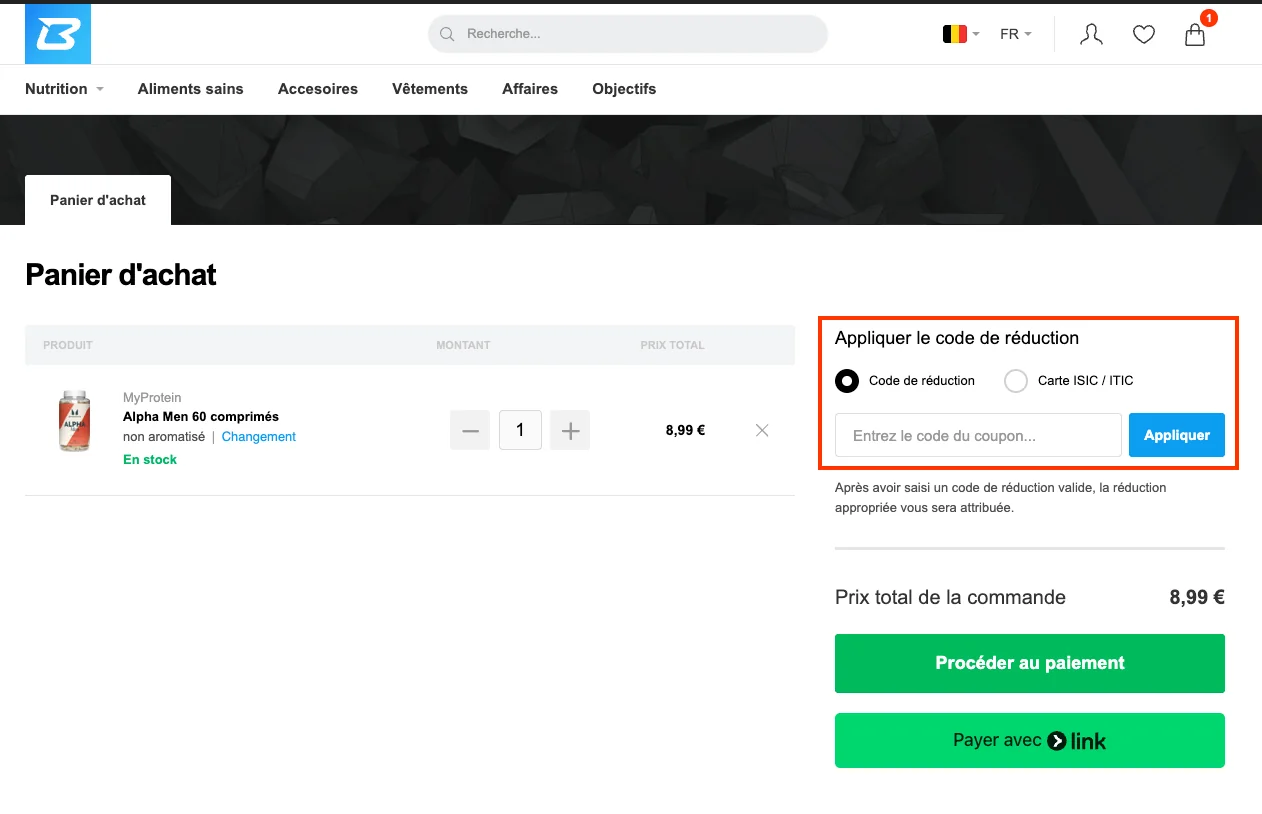Increase quantity with plus button

[570, 431]
